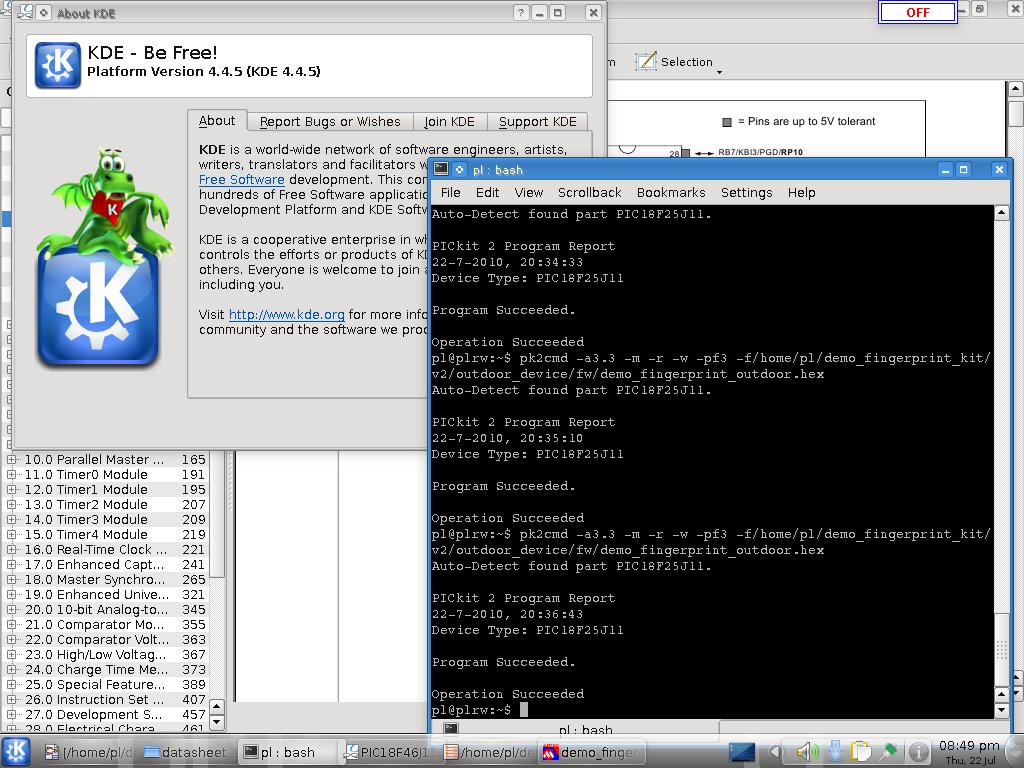Click the info notification tray icon
Image resolution: width=1024 pixels, height=768 pixels.
click(x=916, y=752)
